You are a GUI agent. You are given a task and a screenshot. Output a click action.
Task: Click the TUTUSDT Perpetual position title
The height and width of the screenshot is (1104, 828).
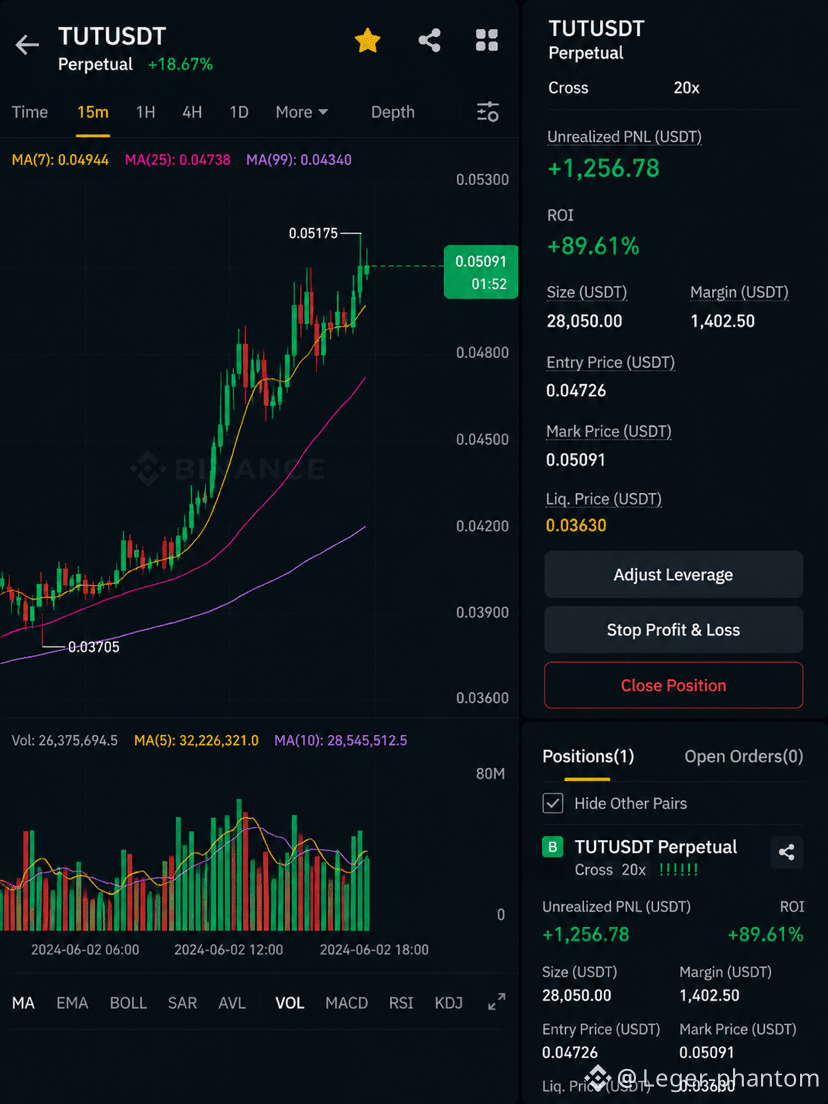[x=656, y=847]
